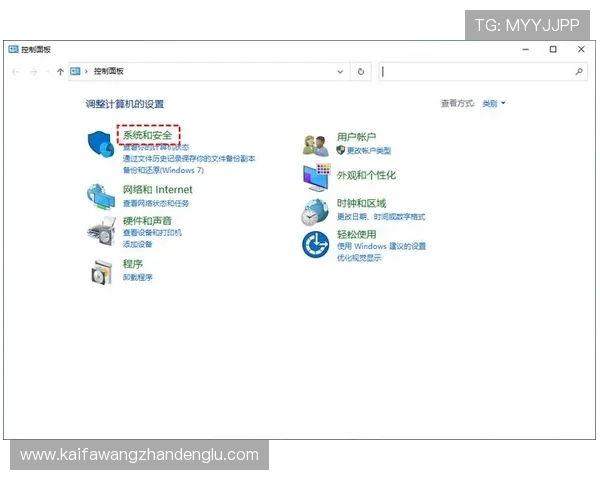Click 控制面板 in the address breadcrumb
600x480 pixels.
109,71
